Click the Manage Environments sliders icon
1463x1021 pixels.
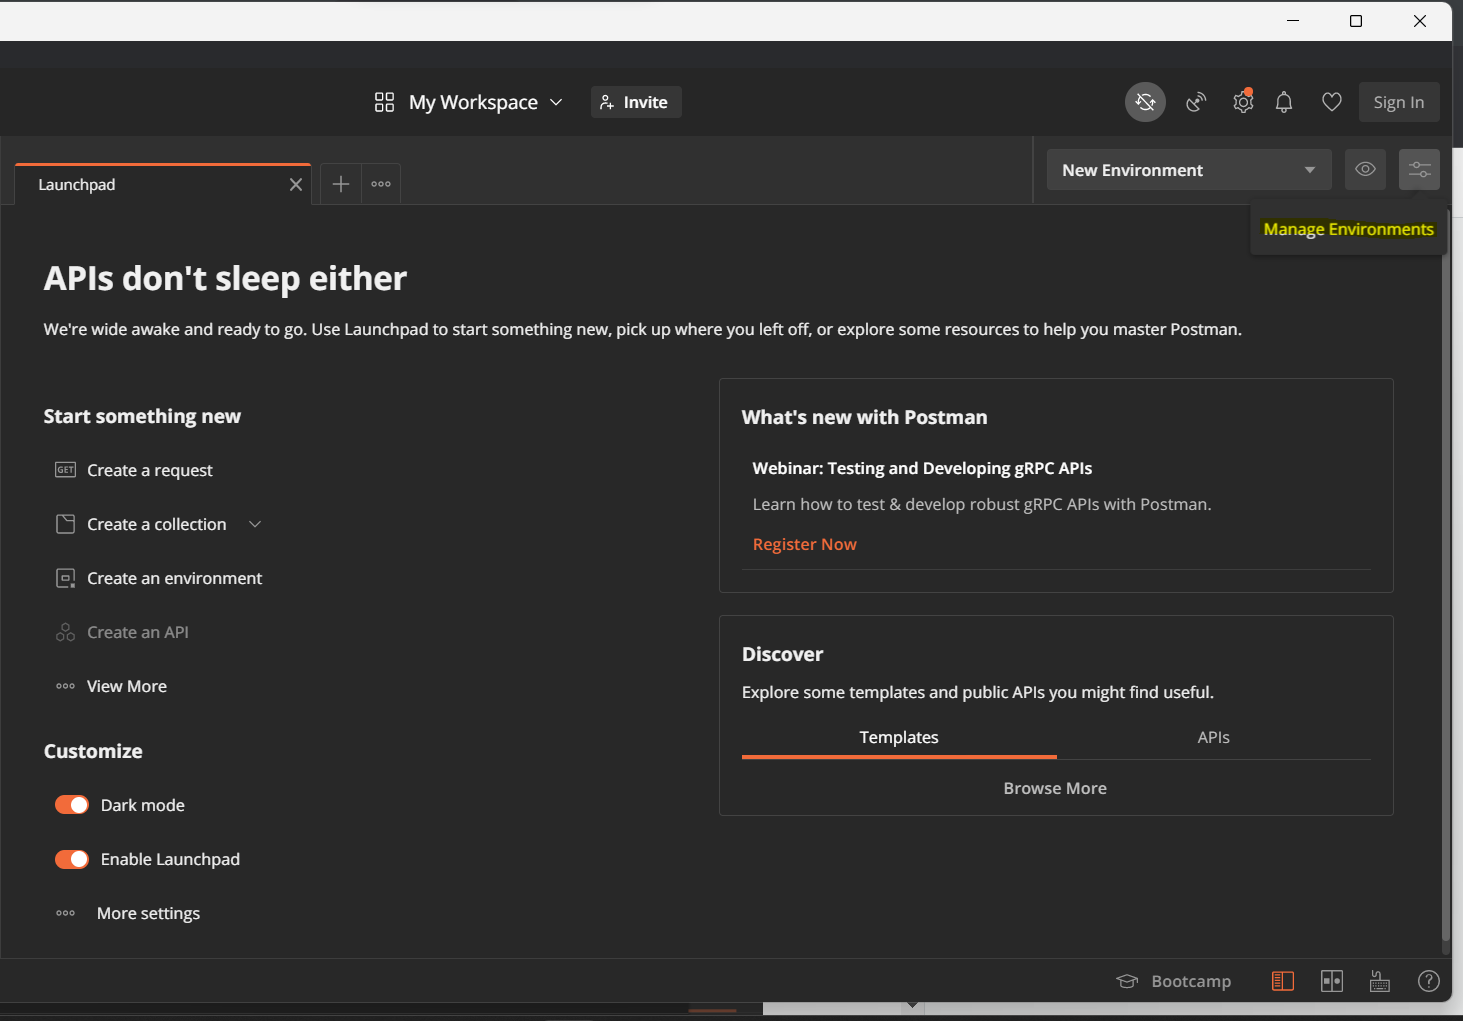tap(1420, 170)
